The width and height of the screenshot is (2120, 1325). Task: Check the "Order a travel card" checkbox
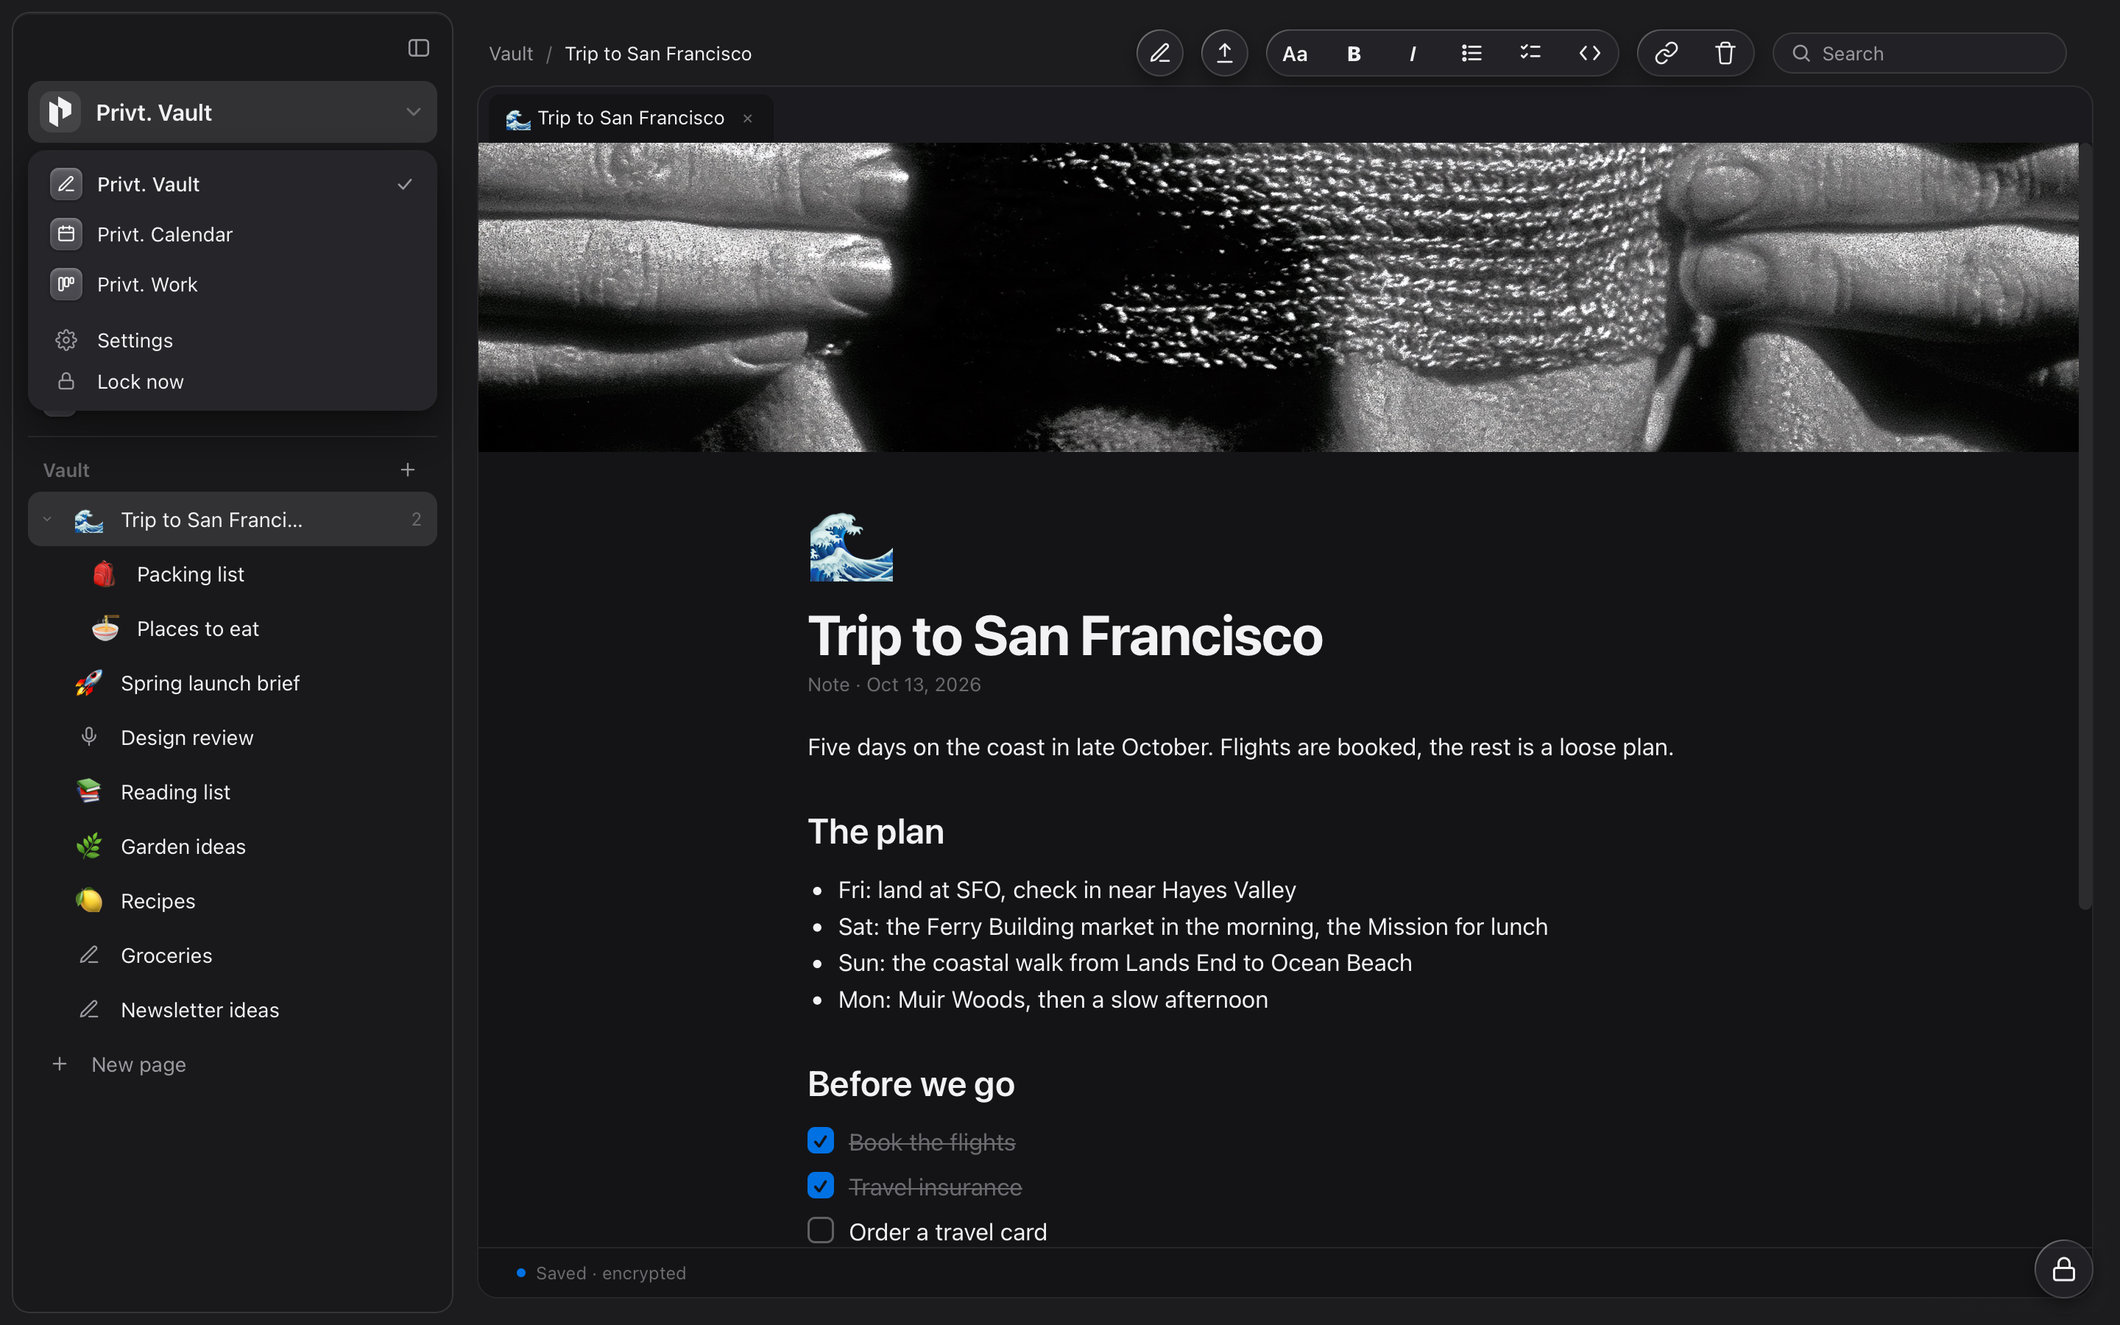(820, 1230)
